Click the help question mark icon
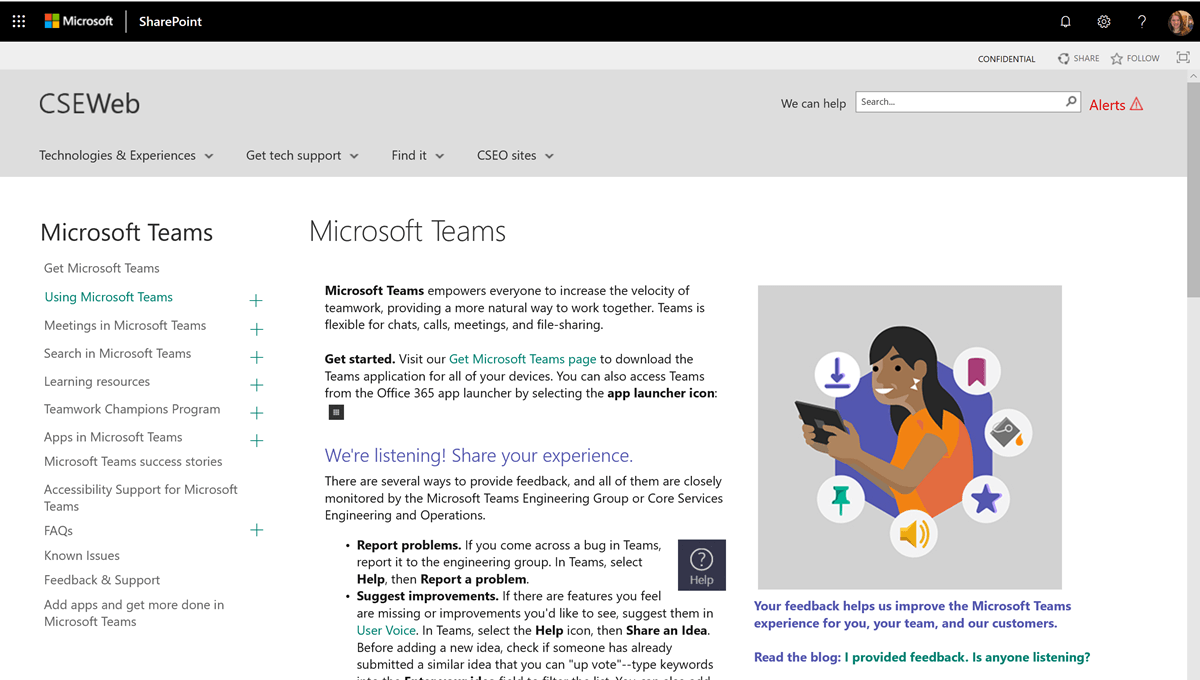The image size is (1200, 680). tap(1142, 21)
